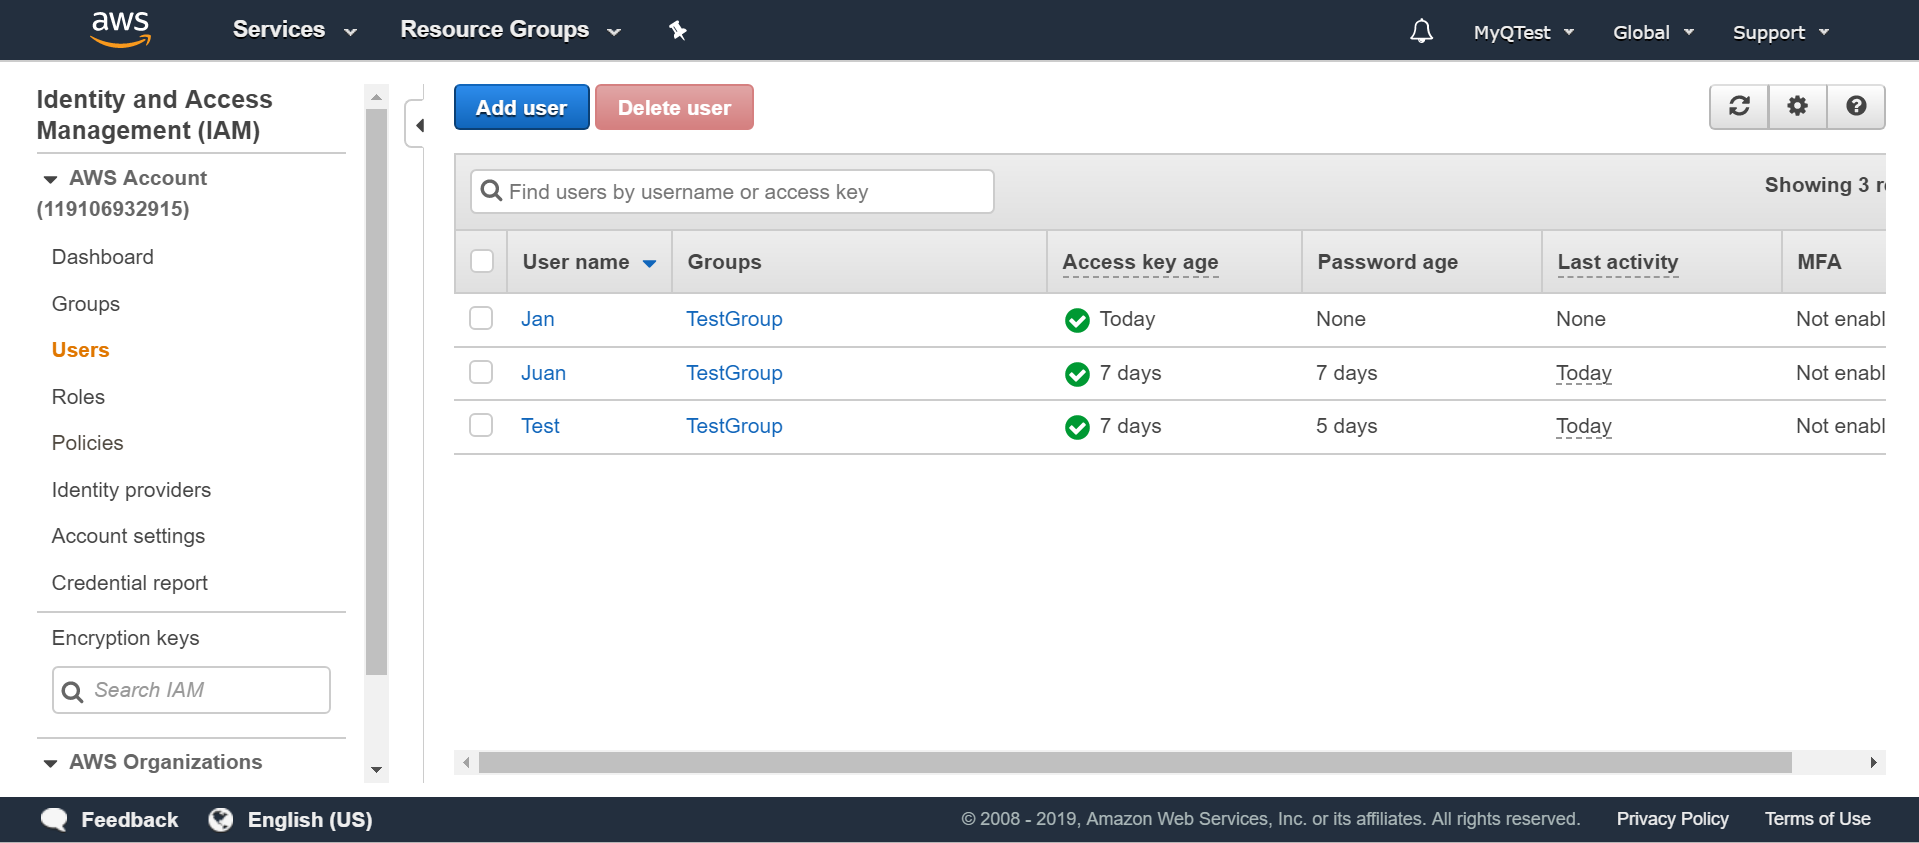Click the English (US) globe icon
The width and height of the screenshot is (1919, 843).
(221, 820)
